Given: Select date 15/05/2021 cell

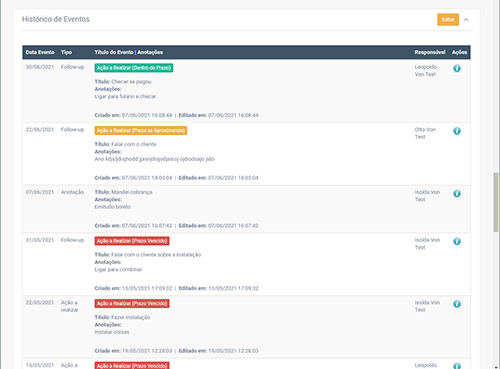Looking at the screenshot, I should point(40,365).
